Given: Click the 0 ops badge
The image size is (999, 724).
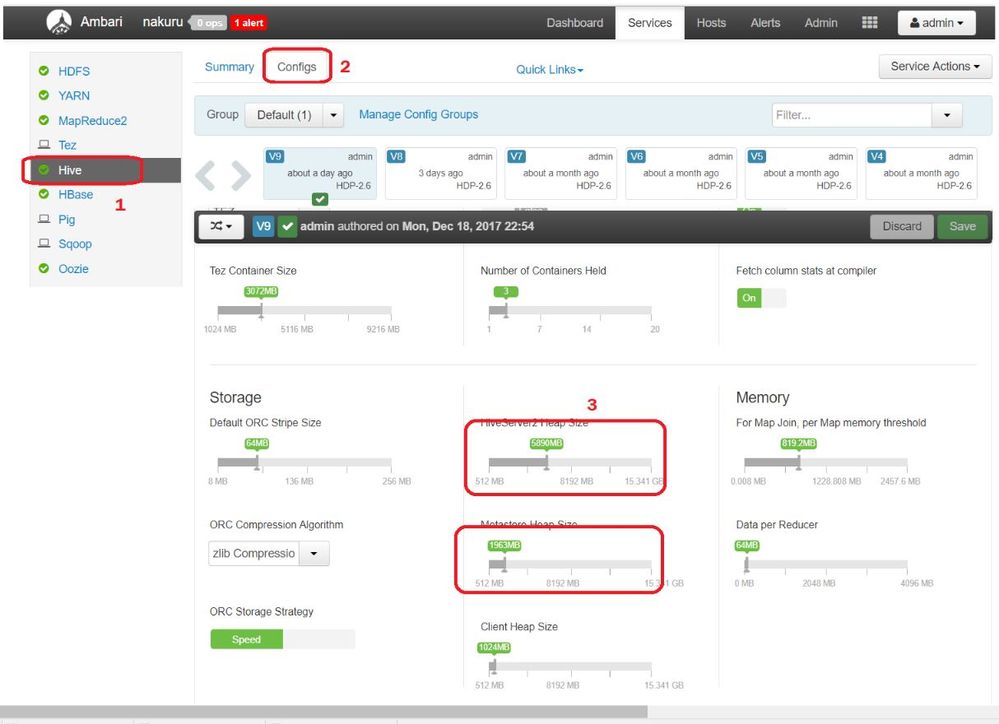Looking at the screenshot, I should [209, 23].
